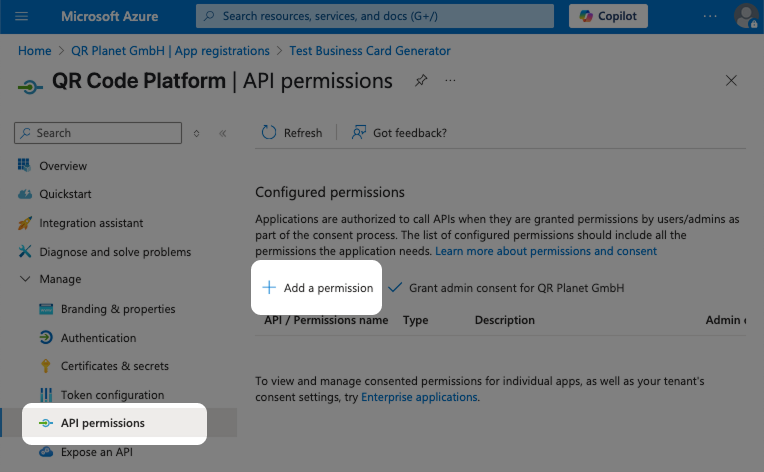The image size is (764, 472).
Task: Focus the sidebar Search field
Action: pos(98,133)
